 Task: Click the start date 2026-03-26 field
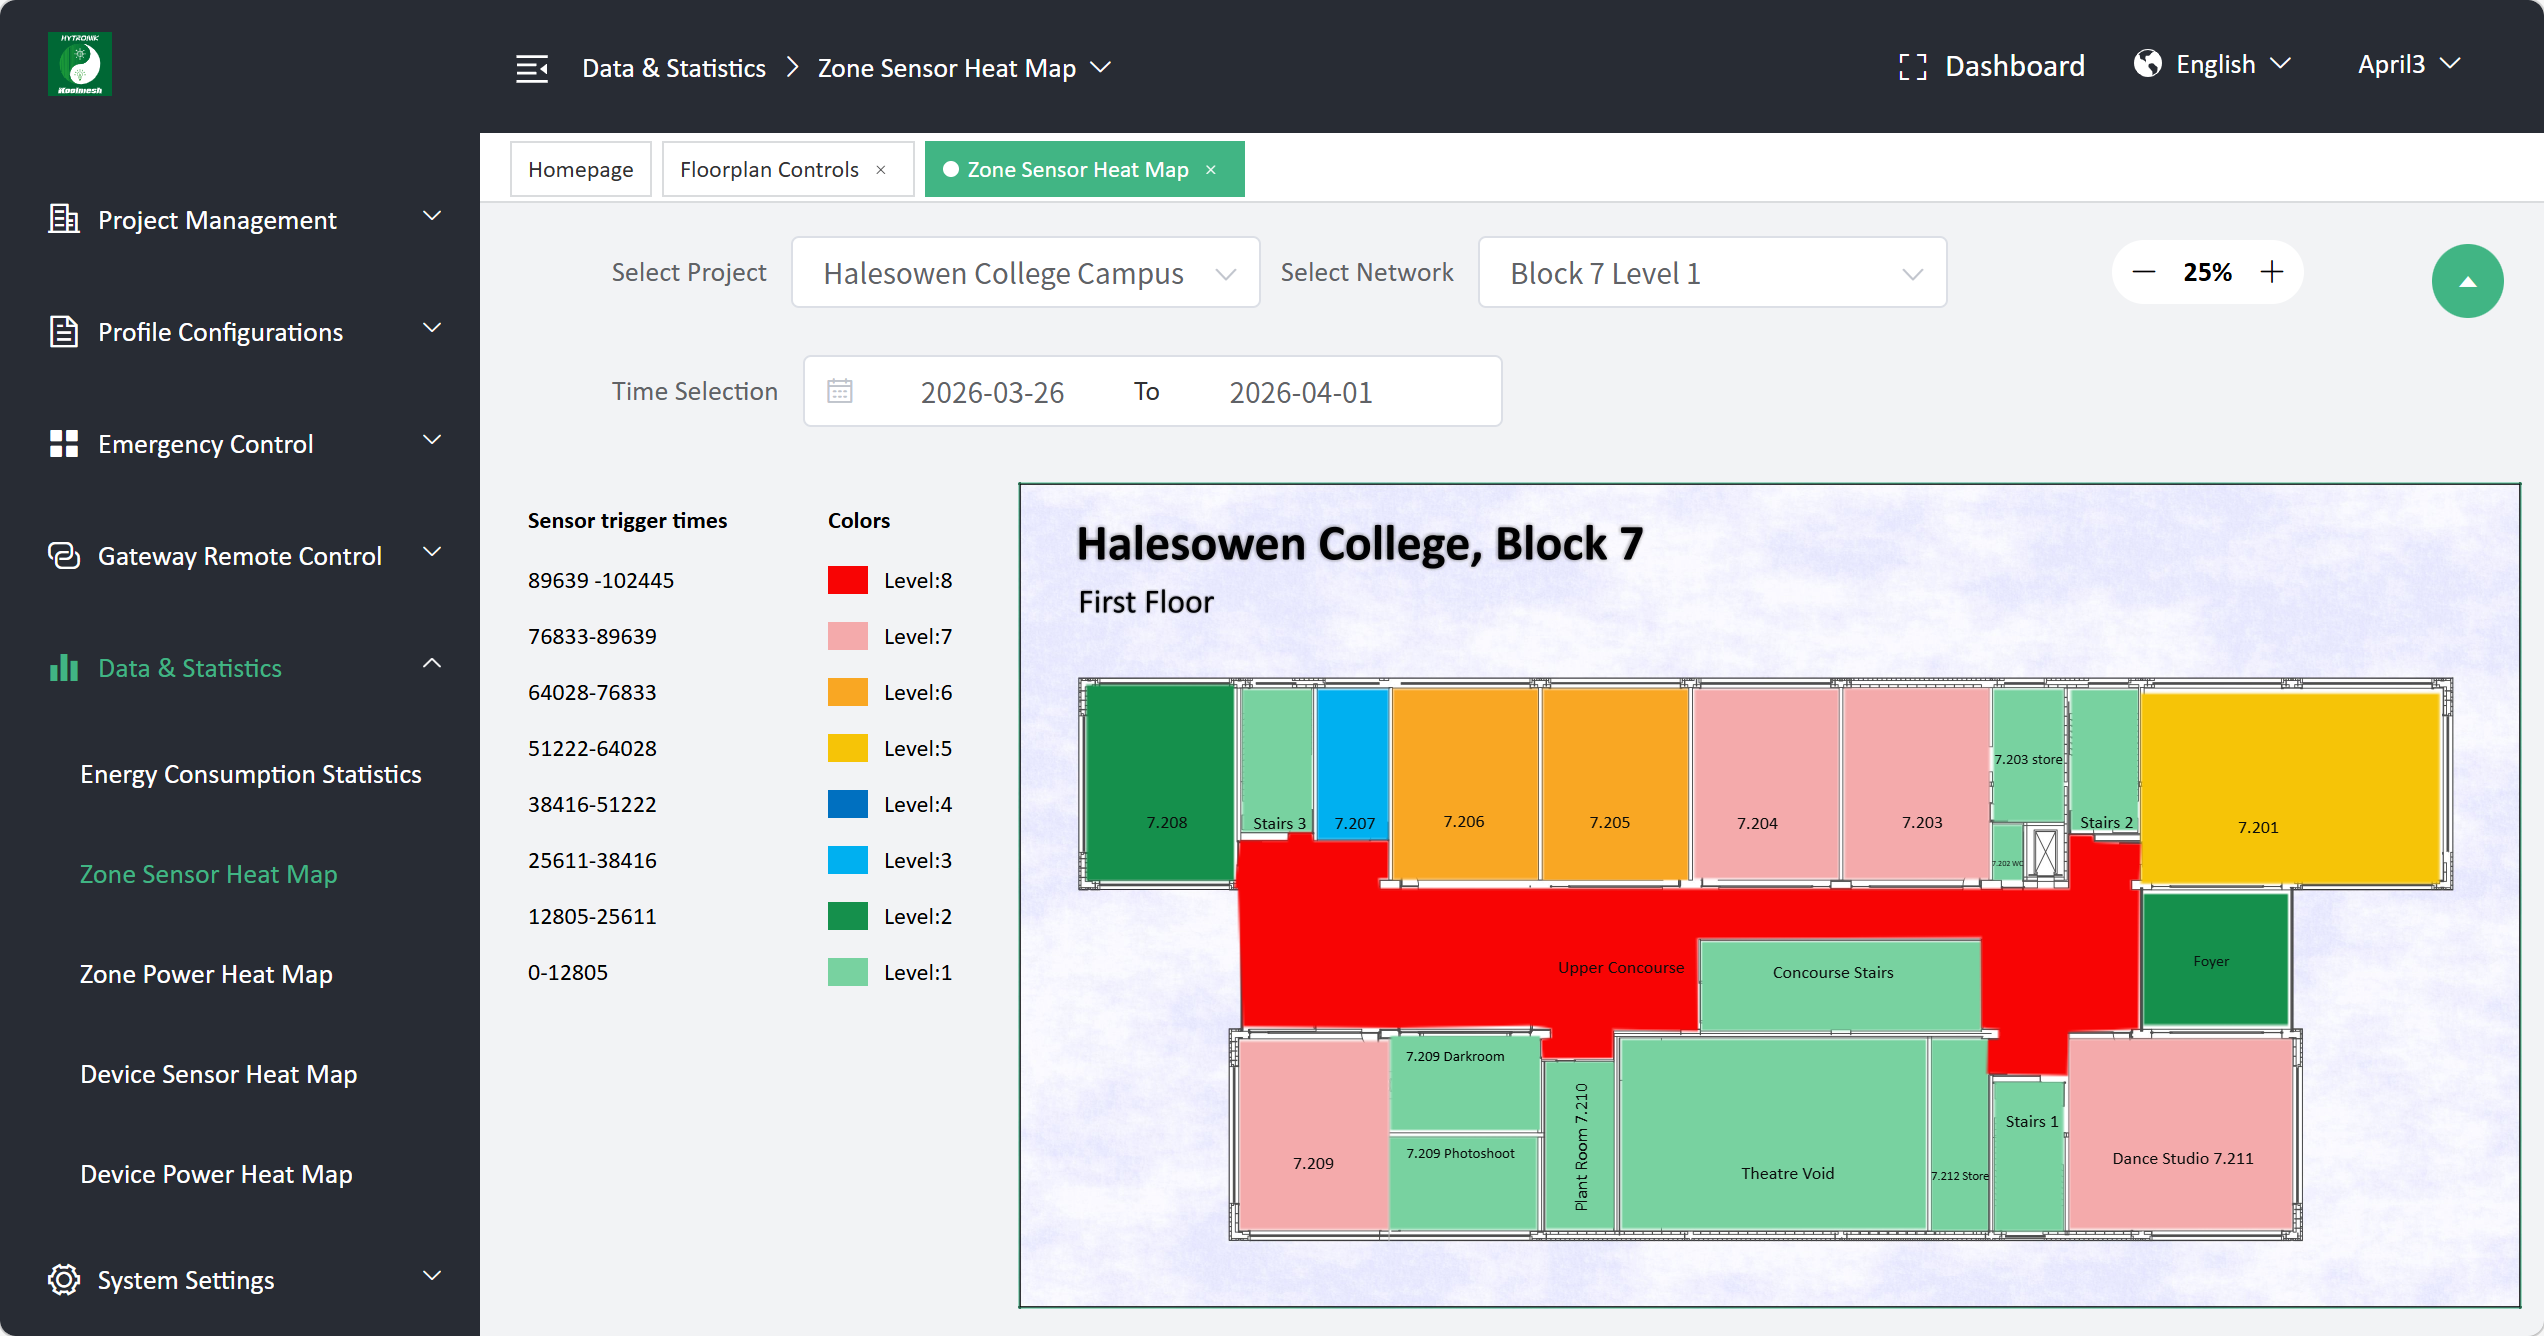point(992,392)
